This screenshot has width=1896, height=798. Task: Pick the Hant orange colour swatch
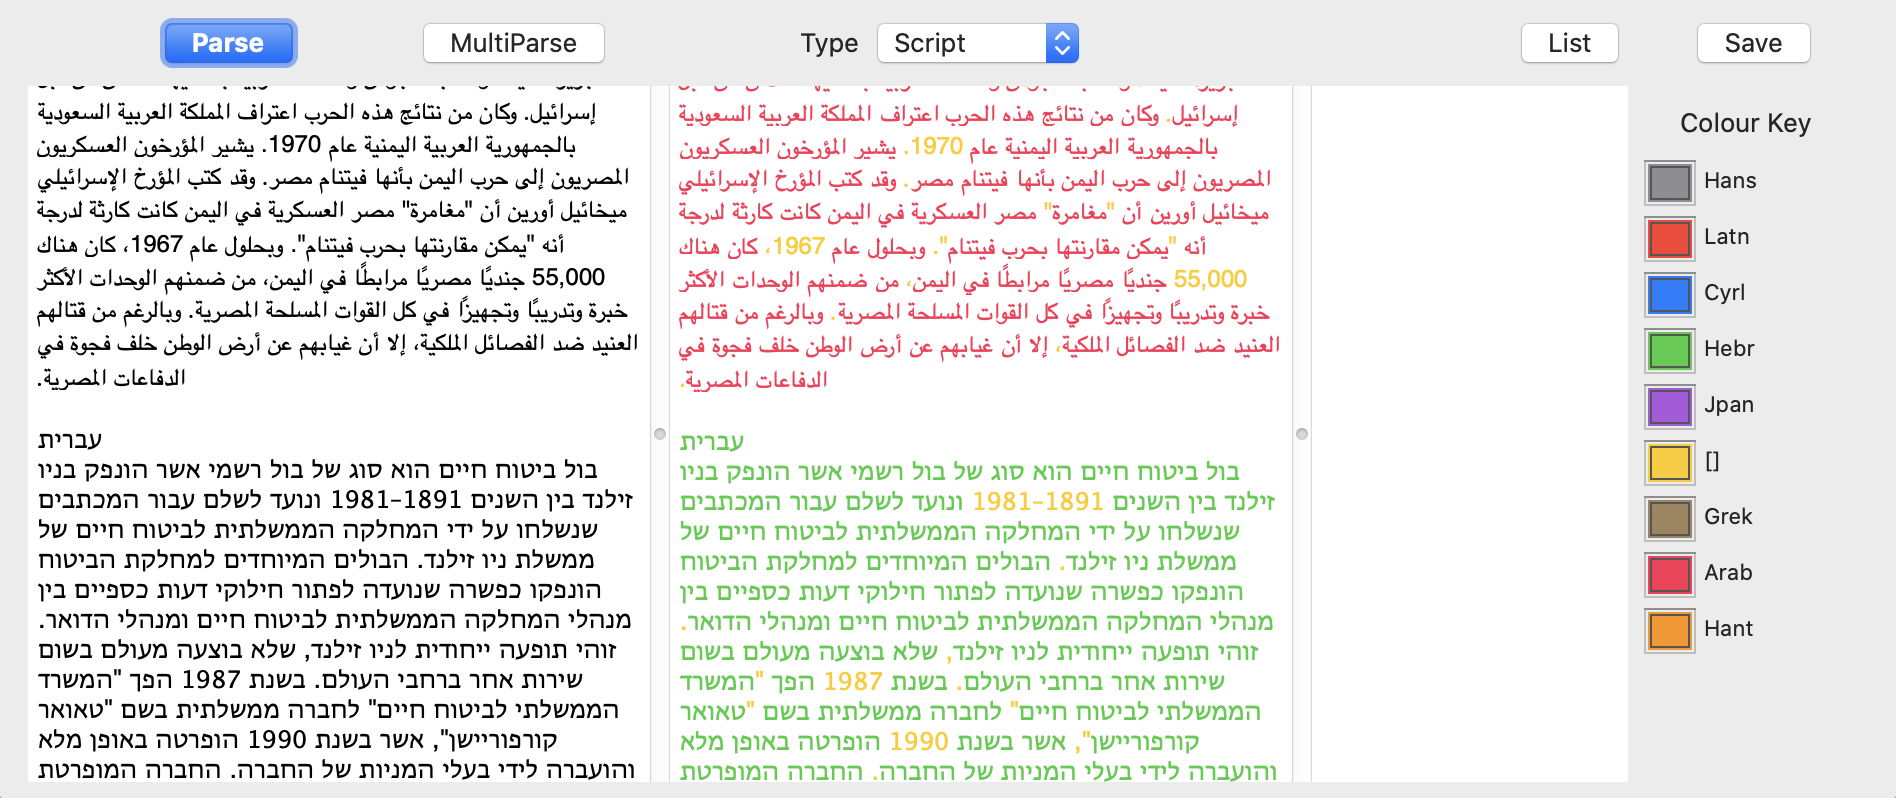(1669, 630)
